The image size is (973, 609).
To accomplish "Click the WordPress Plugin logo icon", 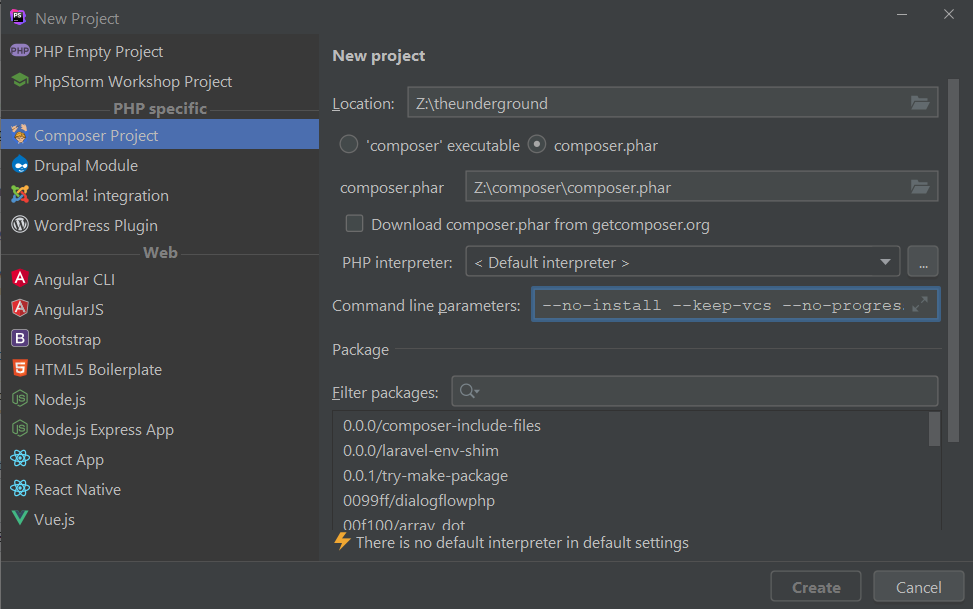I will pyautogui.click(x=20, y=224).
